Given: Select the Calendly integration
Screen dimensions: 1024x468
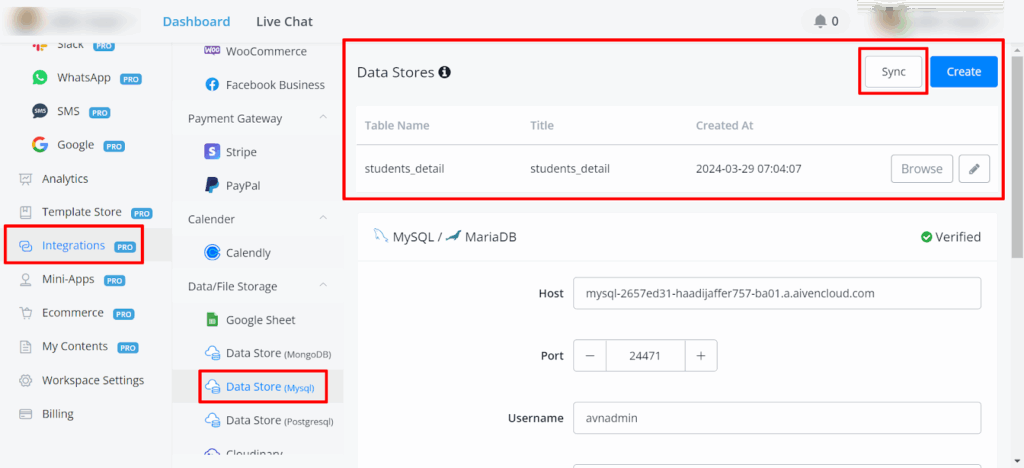Looking at the screenshot, I should (247, 253).
